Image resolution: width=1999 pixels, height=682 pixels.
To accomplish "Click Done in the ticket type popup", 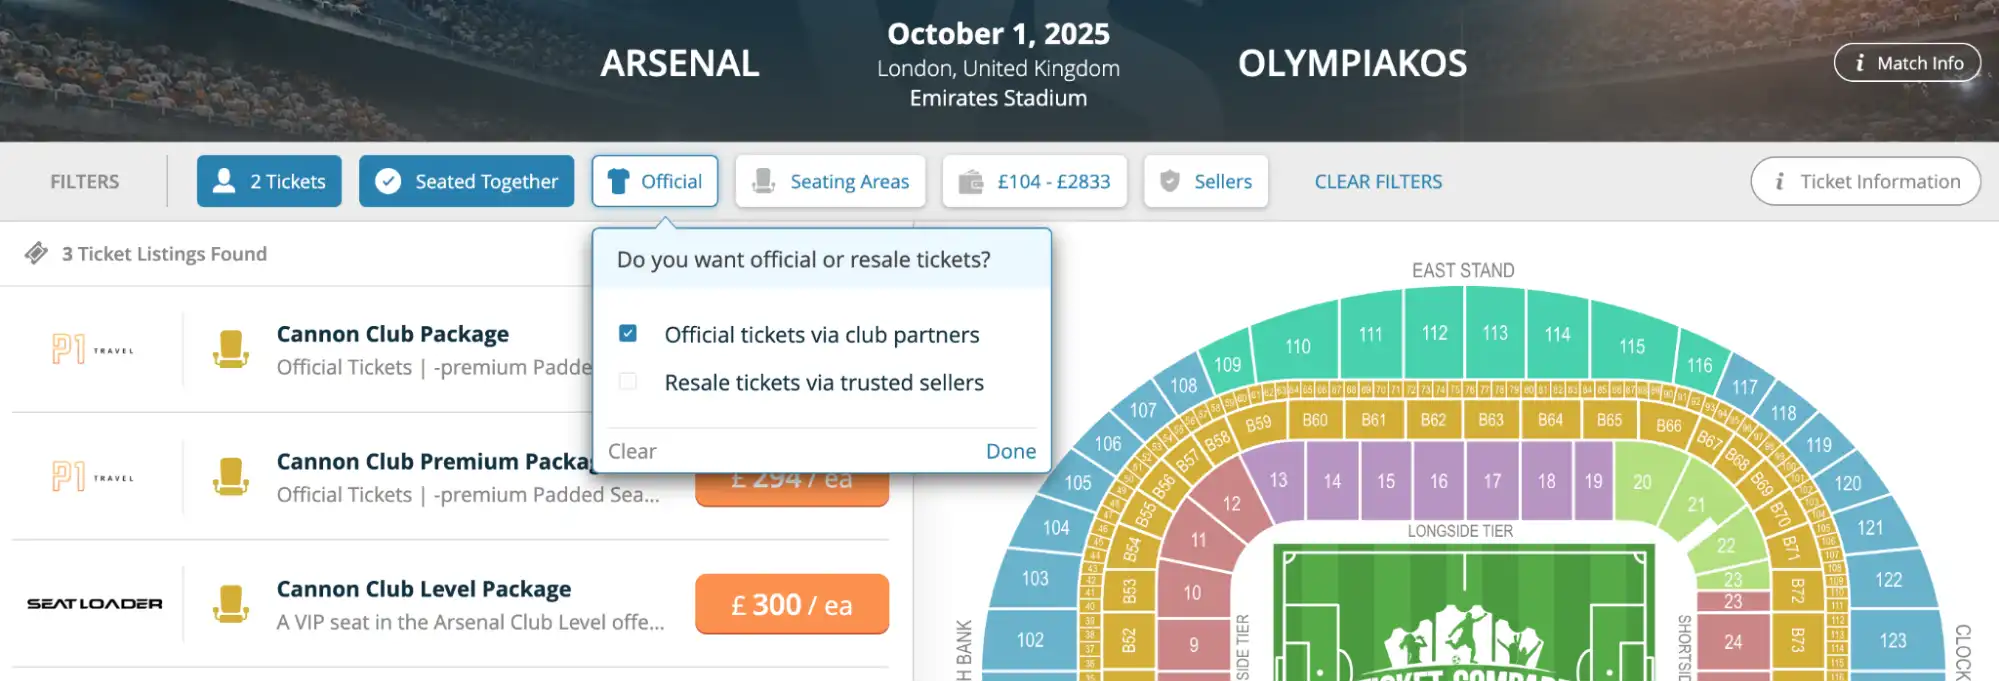I will click(x=1010, y=451).
